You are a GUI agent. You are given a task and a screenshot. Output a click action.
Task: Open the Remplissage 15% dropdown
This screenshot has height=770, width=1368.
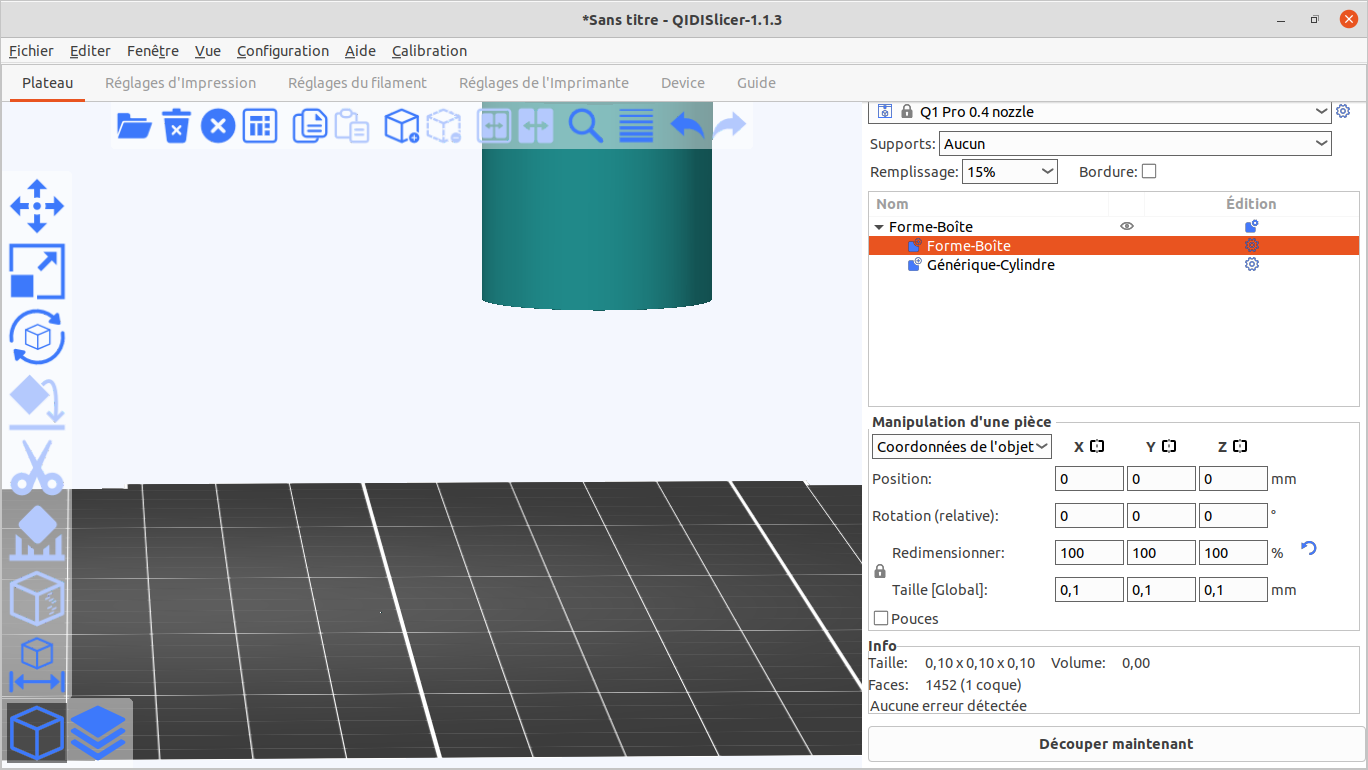tap(1009, 172)
